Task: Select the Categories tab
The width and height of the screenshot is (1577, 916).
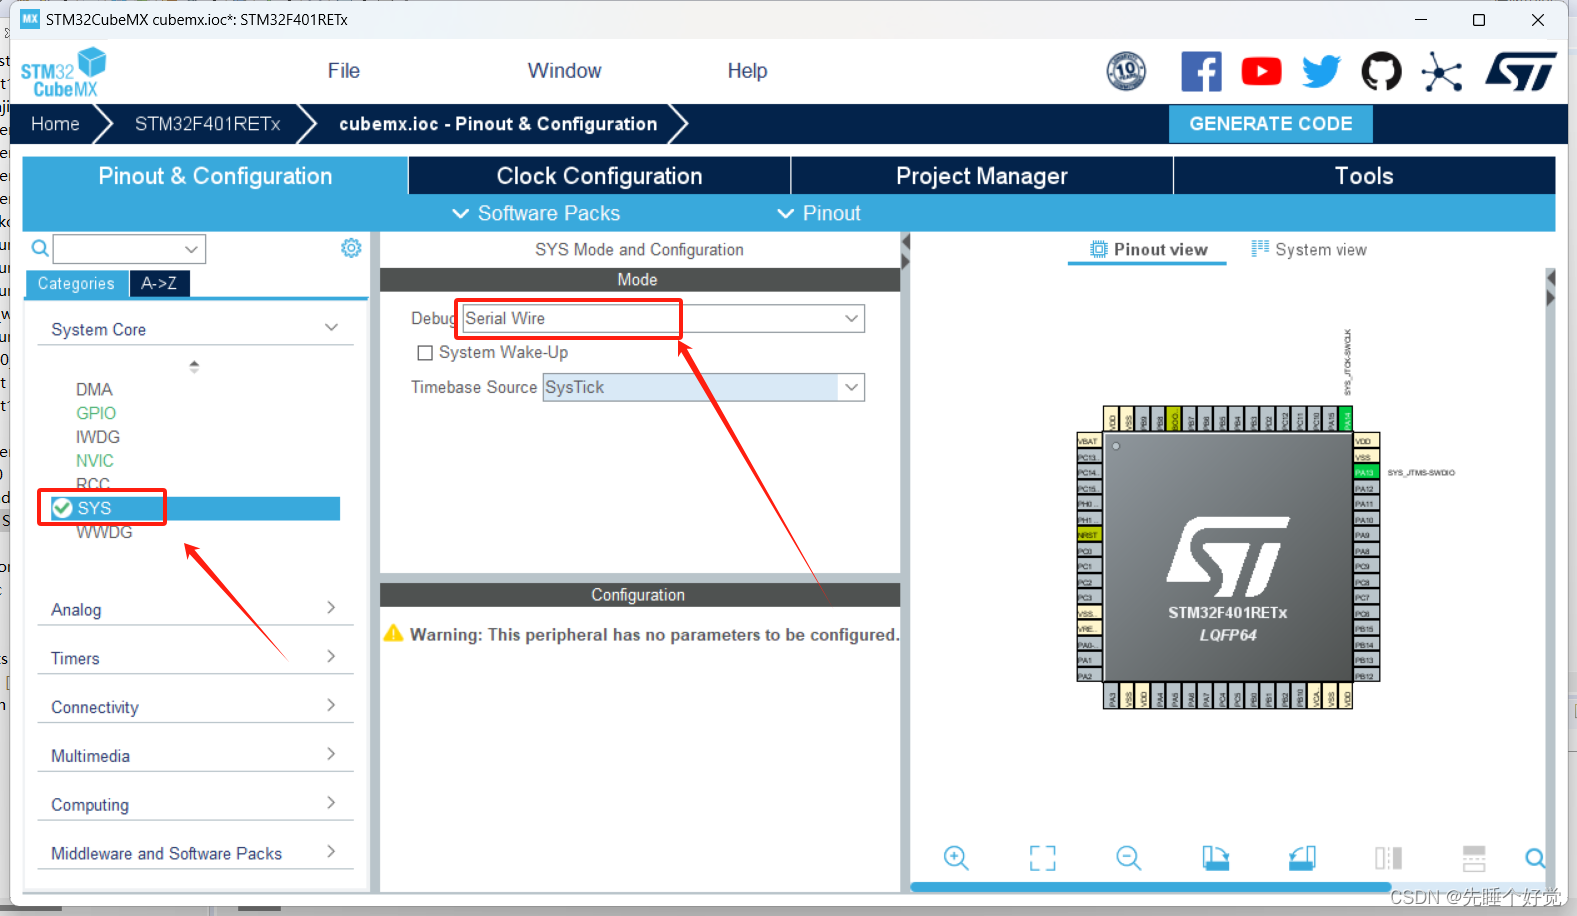Action: 76,284
